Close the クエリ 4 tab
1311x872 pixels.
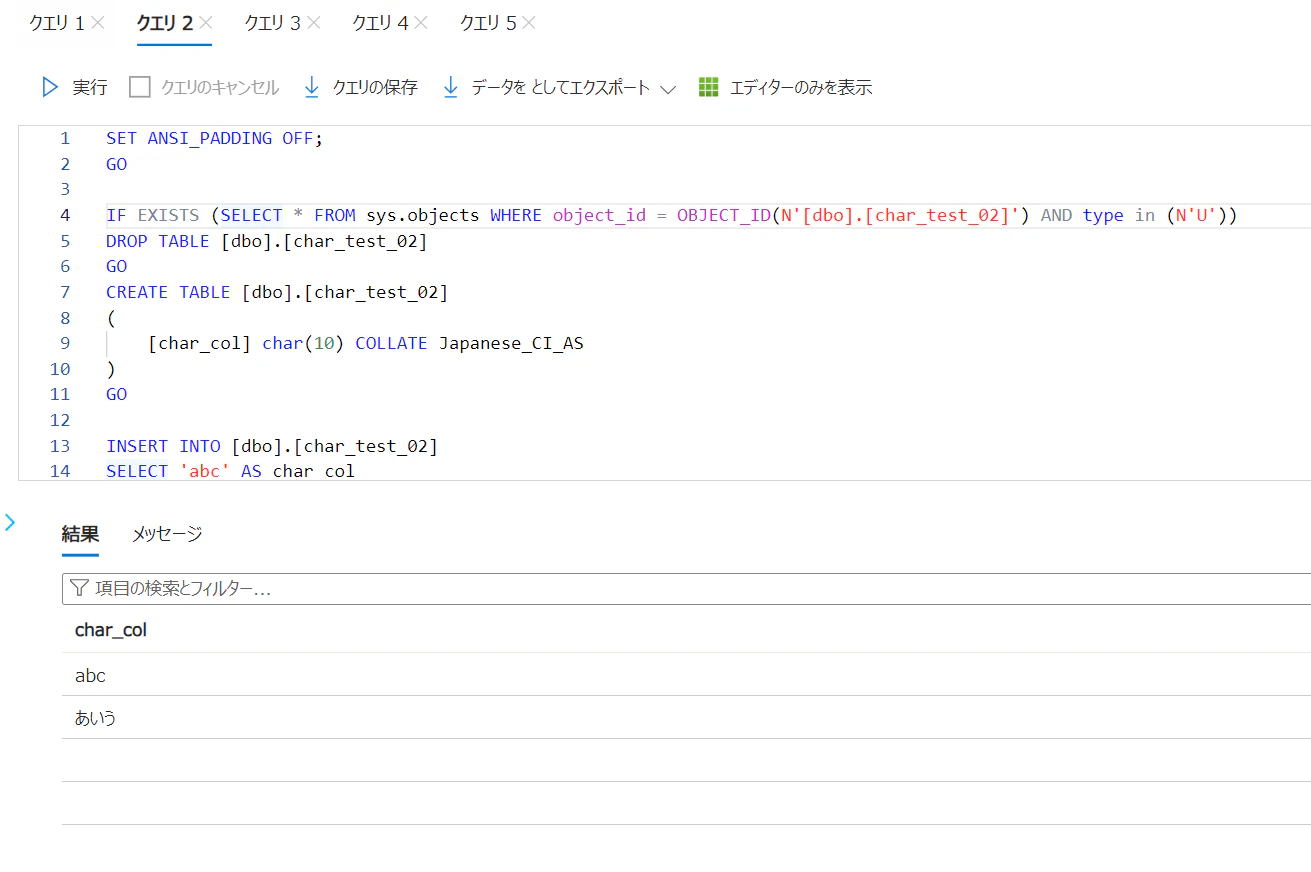[x=421, y=22]
